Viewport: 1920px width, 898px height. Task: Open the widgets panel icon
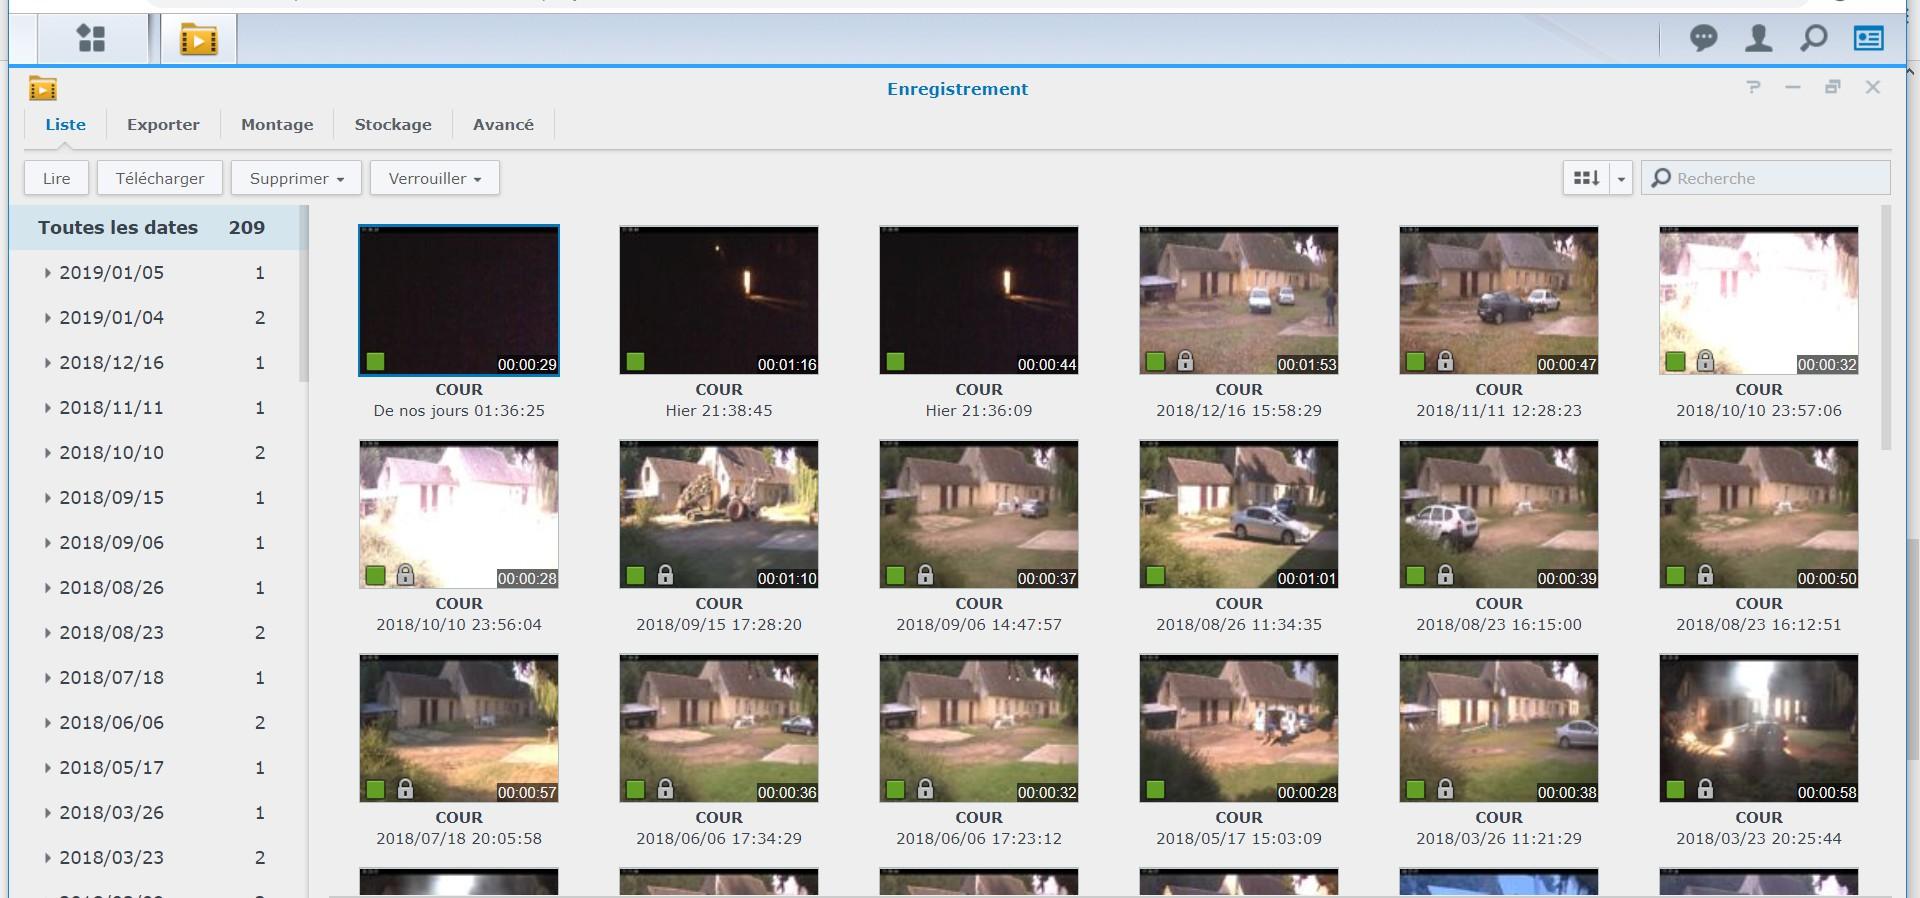pos(1869,39)
